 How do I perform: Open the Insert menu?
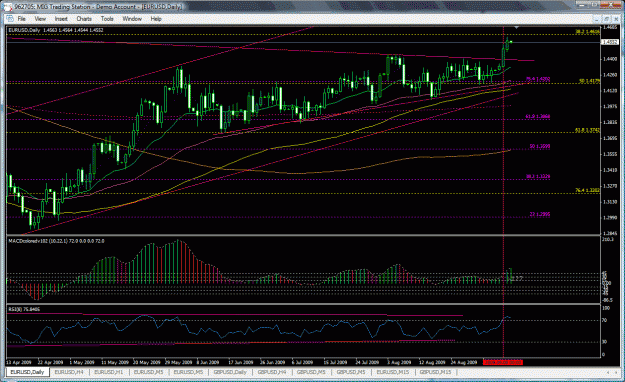(x=61, y=19)
